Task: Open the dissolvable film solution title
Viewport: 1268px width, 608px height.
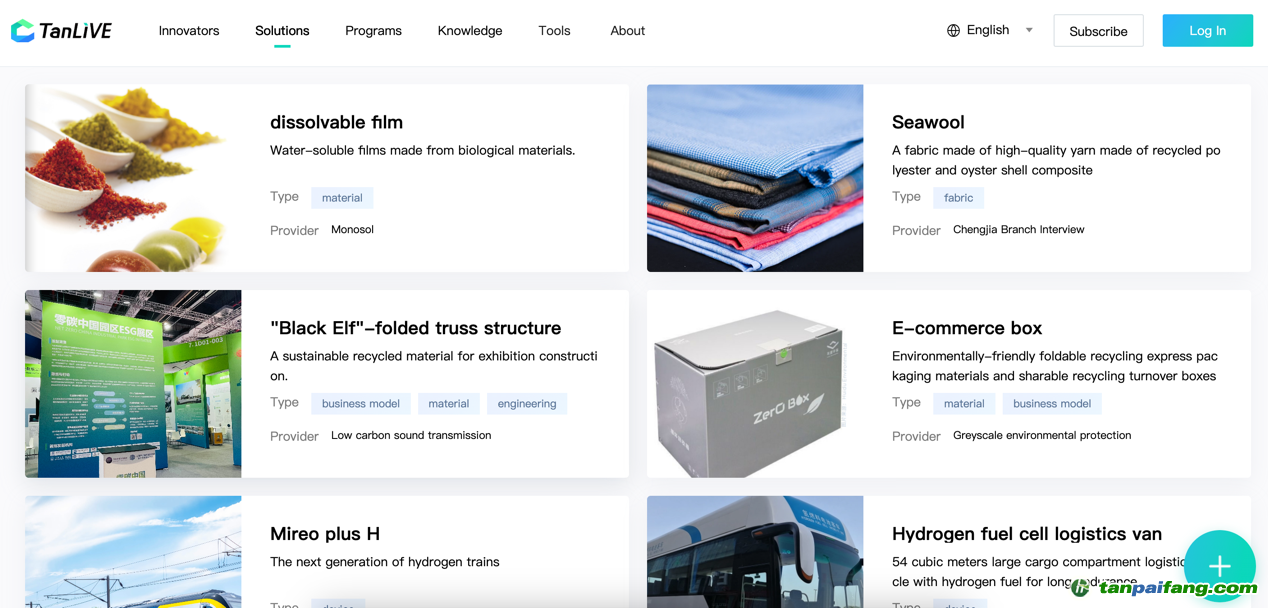Action: click(336, 122)
